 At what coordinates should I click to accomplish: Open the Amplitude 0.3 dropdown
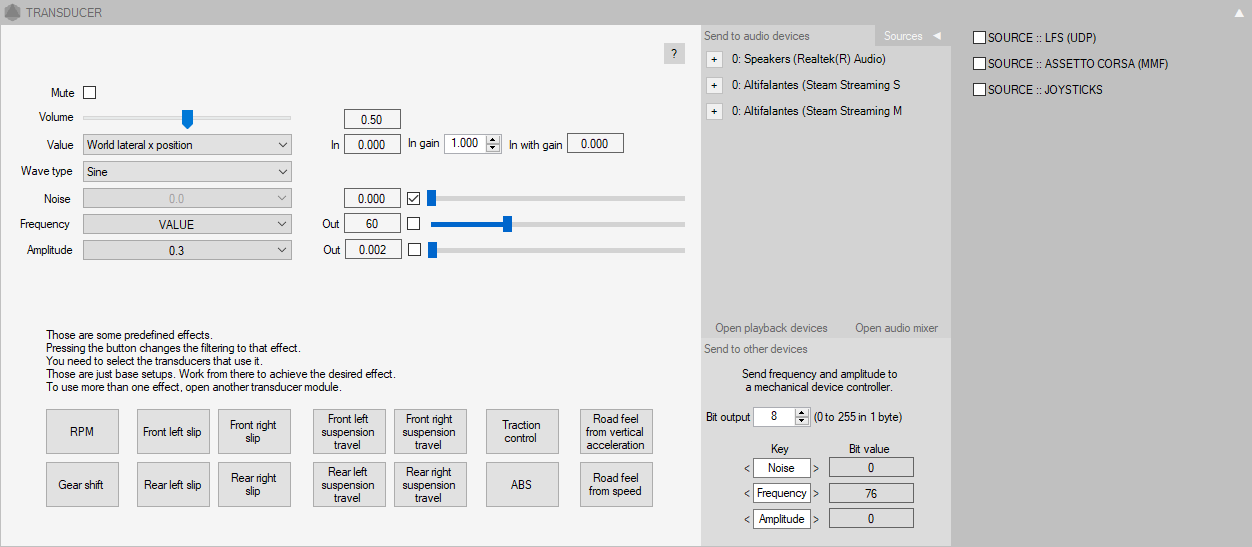click(x=187, y=250)
